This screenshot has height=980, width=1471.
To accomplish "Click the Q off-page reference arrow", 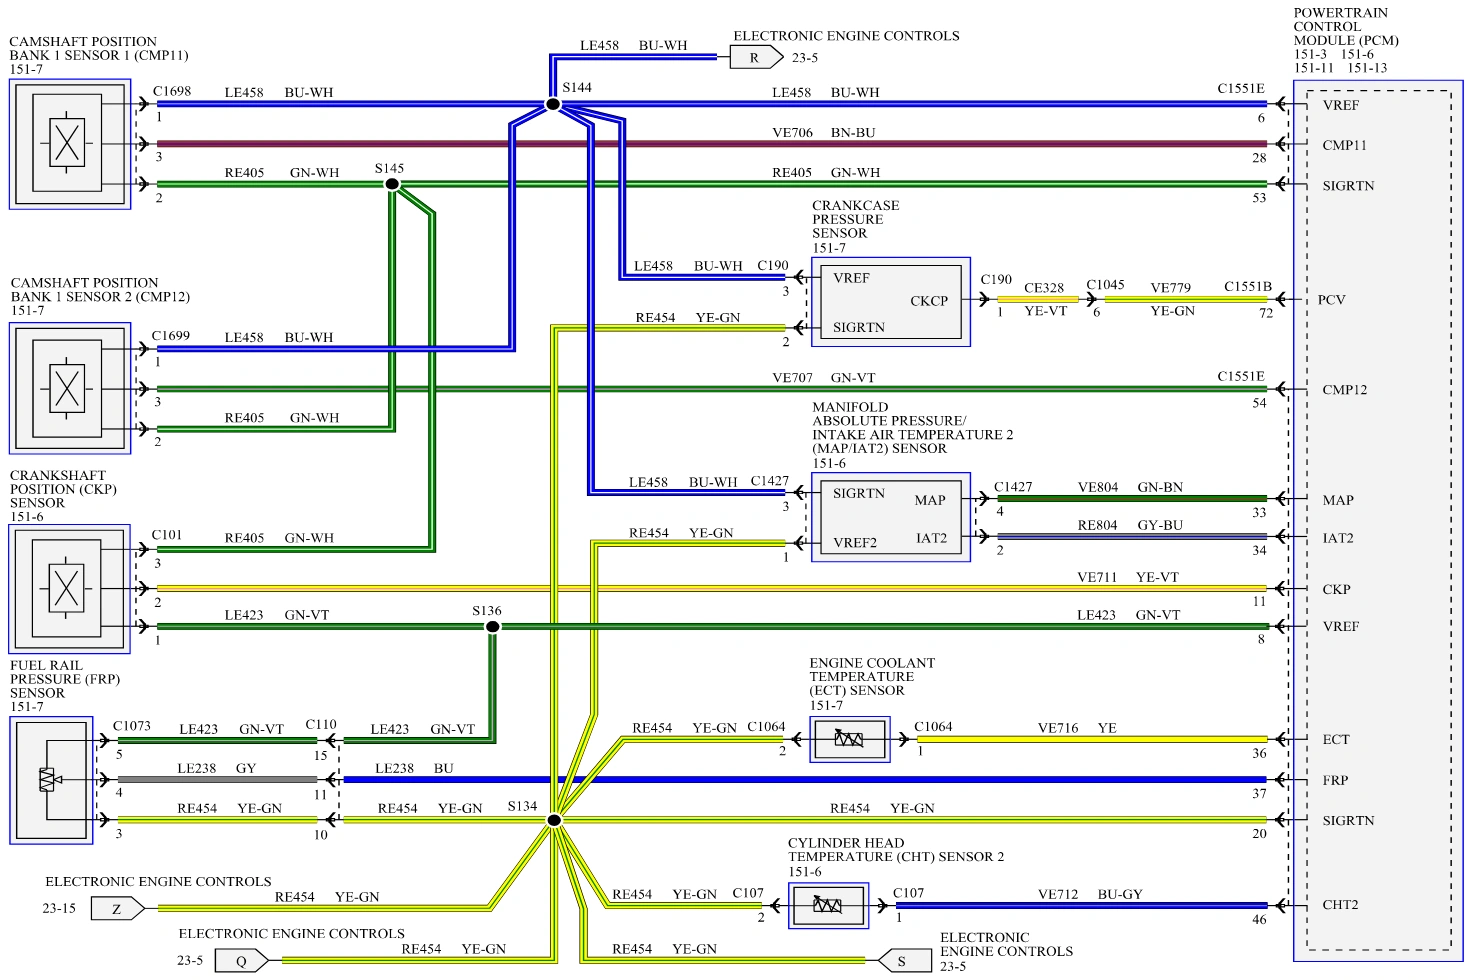I will (x=242, y=961).
